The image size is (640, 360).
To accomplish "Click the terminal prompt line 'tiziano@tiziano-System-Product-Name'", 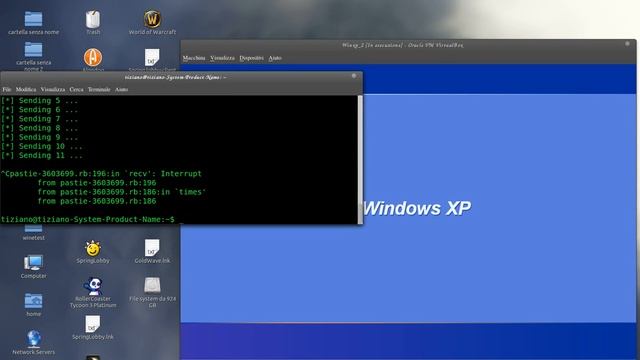I will click(x=87, y=219).
